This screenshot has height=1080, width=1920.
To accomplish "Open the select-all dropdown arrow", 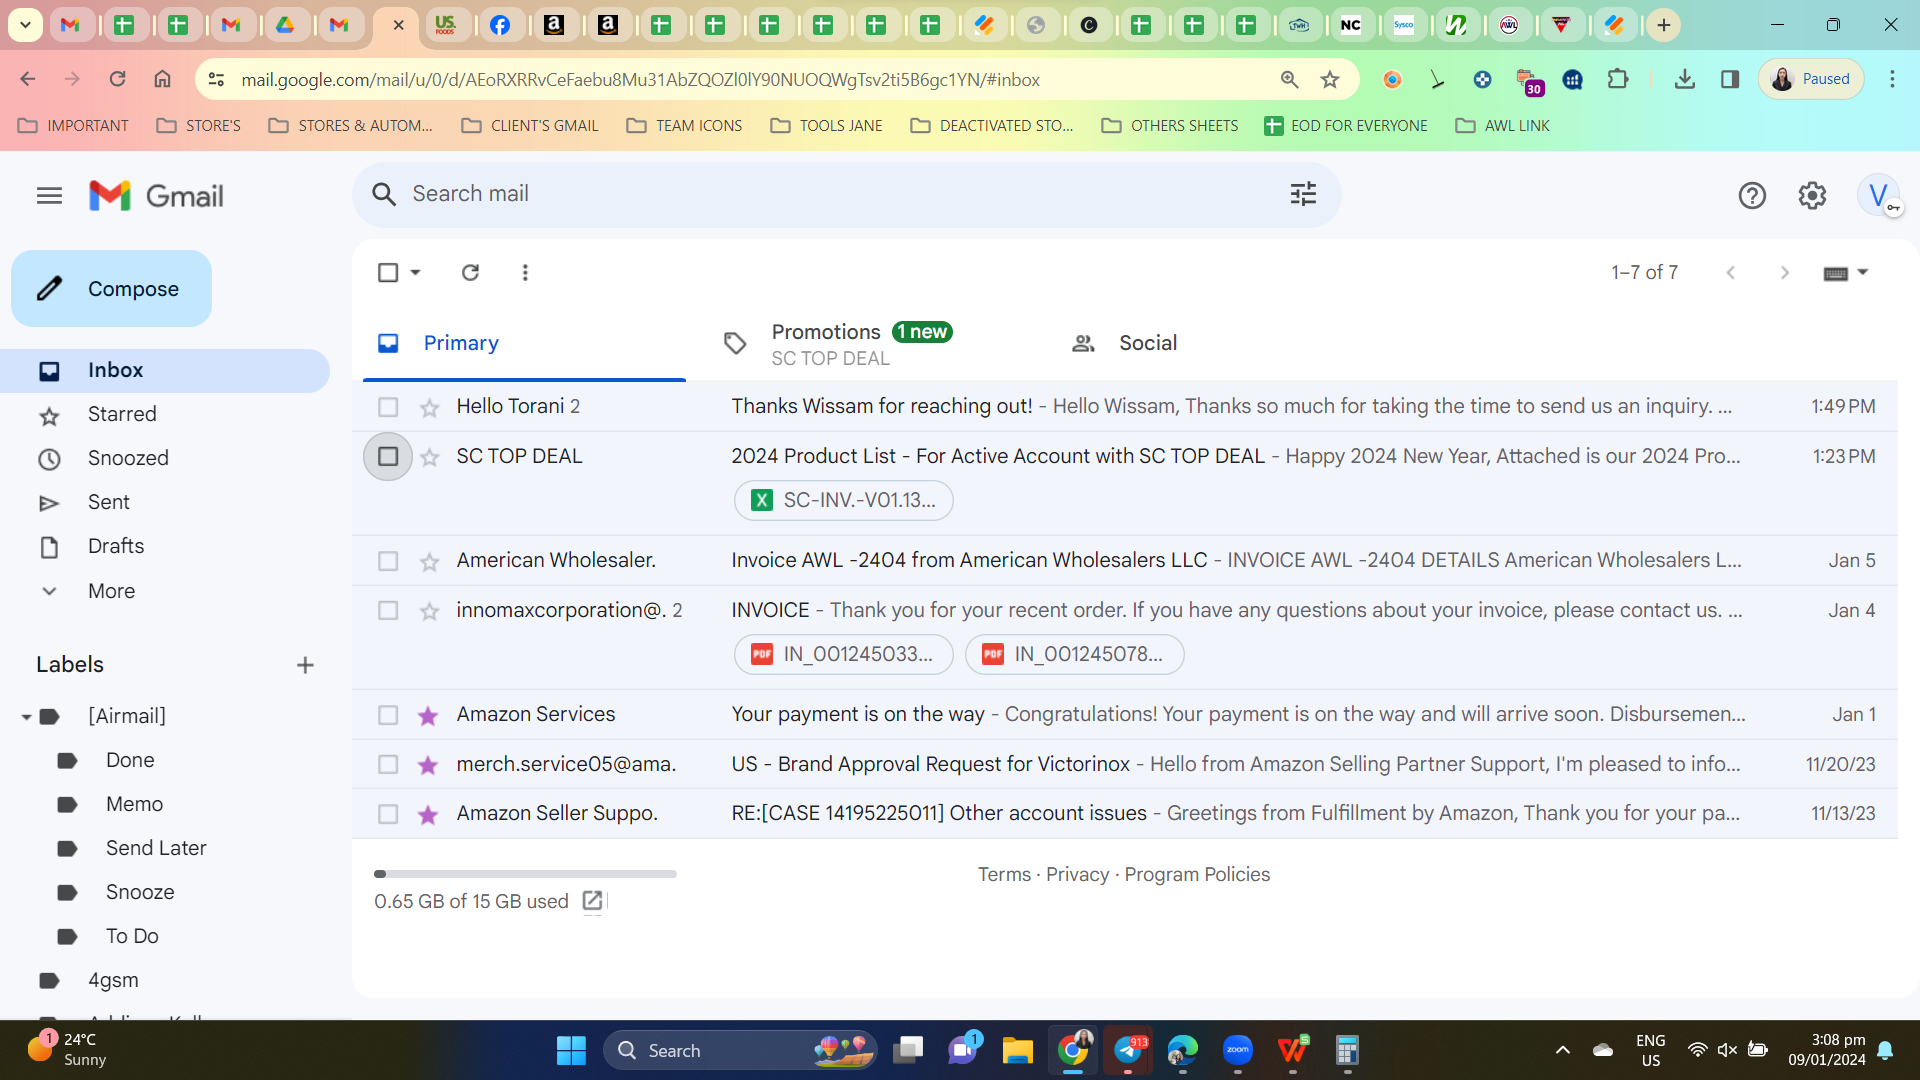I will coord(415,272).
